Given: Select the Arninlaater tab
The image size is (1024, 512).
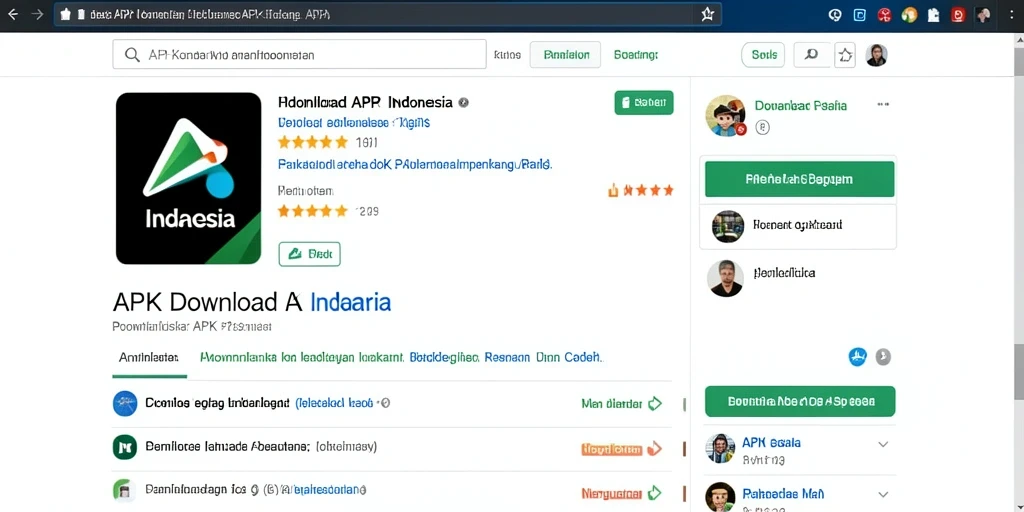Looking at the screenshot, I should tap(149, 358).
